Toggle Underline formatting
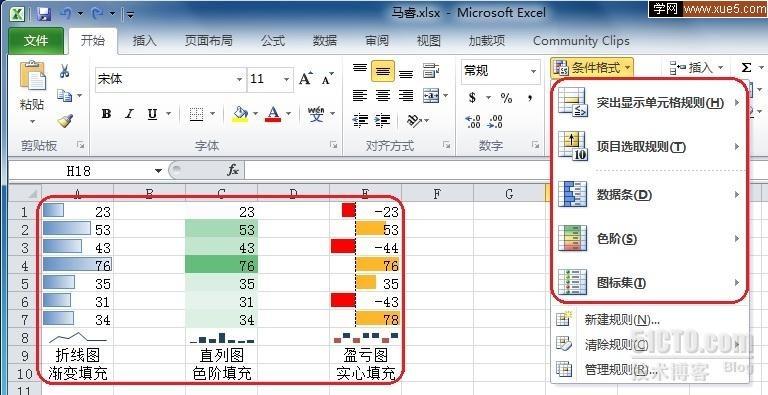Viewport: 768px width, 395px height. pos(152,114)
